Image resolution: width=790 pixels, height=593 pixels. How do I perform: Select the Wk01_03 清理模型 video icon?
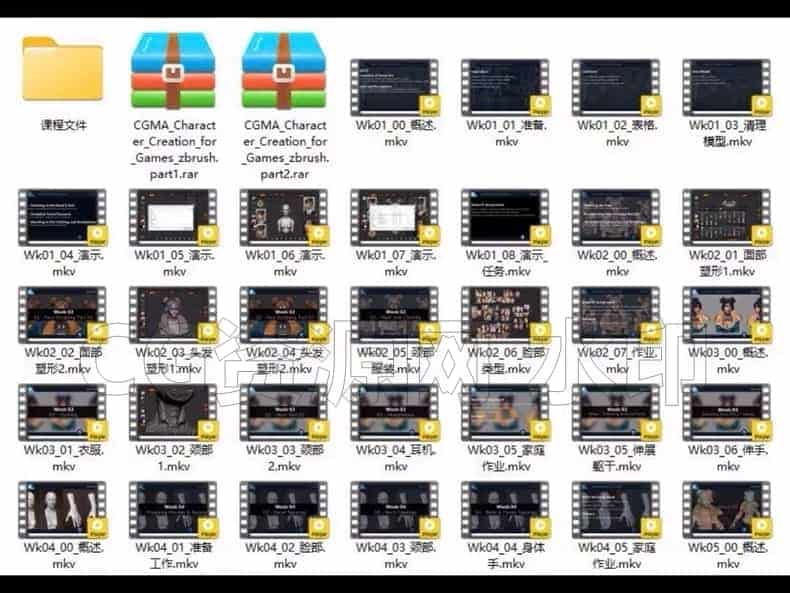coord(728,88)
